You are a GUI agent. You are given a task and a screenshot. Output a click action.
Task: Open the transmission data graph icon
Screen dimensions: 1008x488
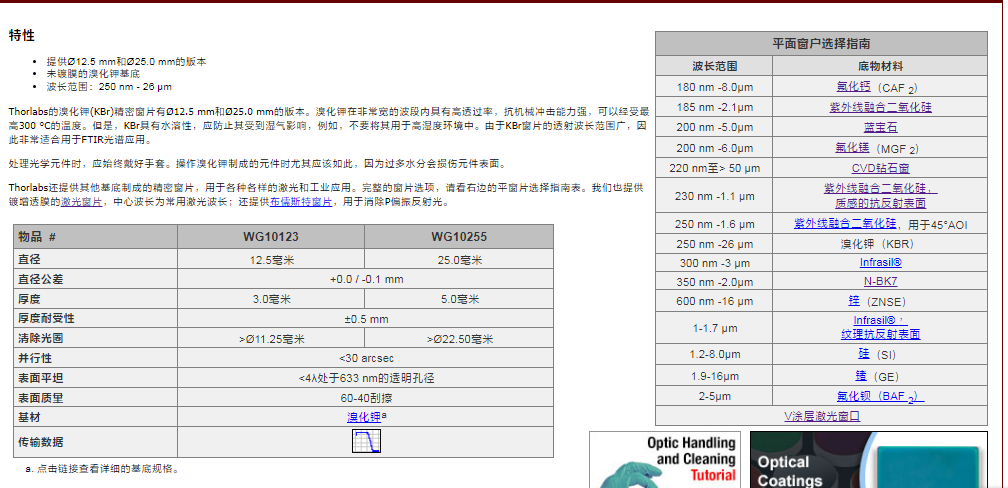click(366, 441)
